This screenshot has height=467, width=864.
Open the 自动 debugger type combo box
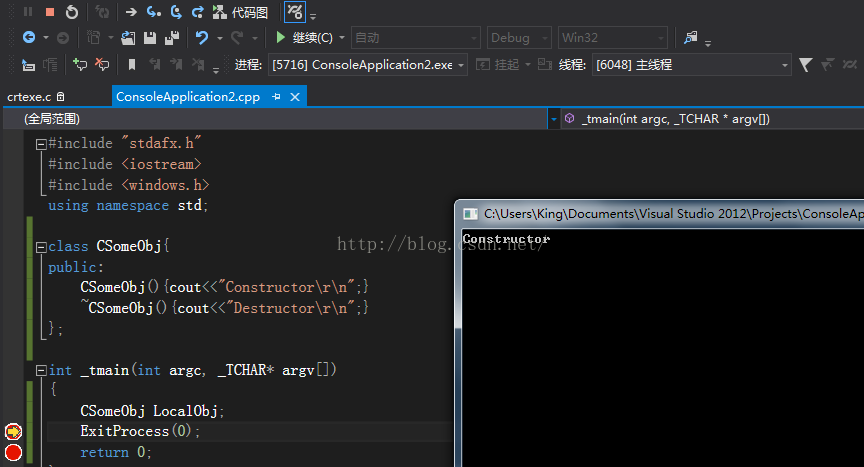coord(415,37)
